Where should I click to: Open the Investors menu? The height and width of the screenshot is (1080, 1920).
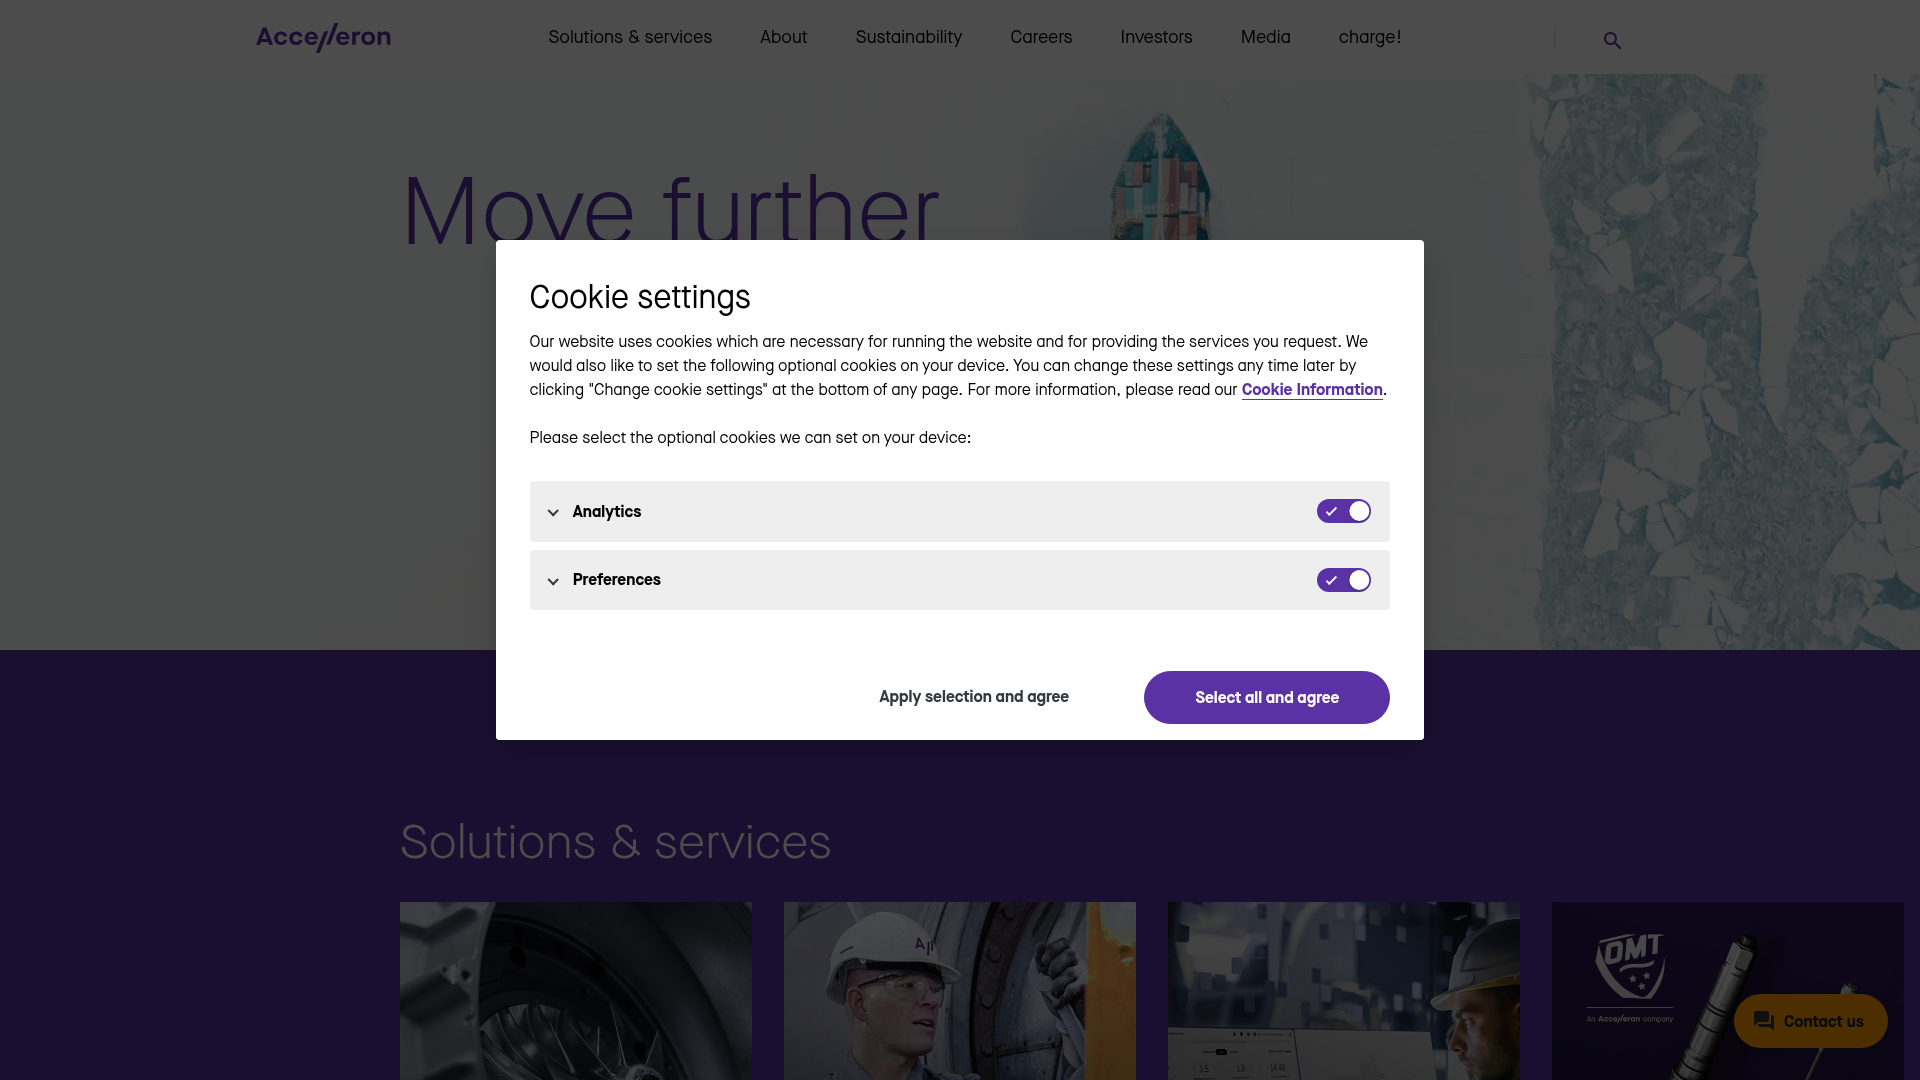(x=1156, y=37)
